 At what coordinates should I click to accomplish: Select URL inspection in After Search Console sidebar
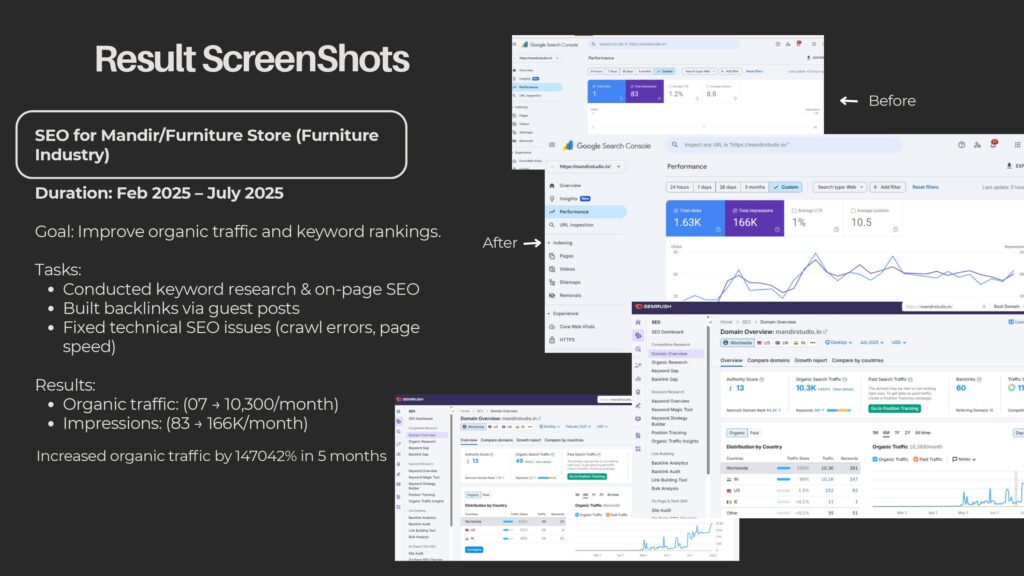click(578, 224)
